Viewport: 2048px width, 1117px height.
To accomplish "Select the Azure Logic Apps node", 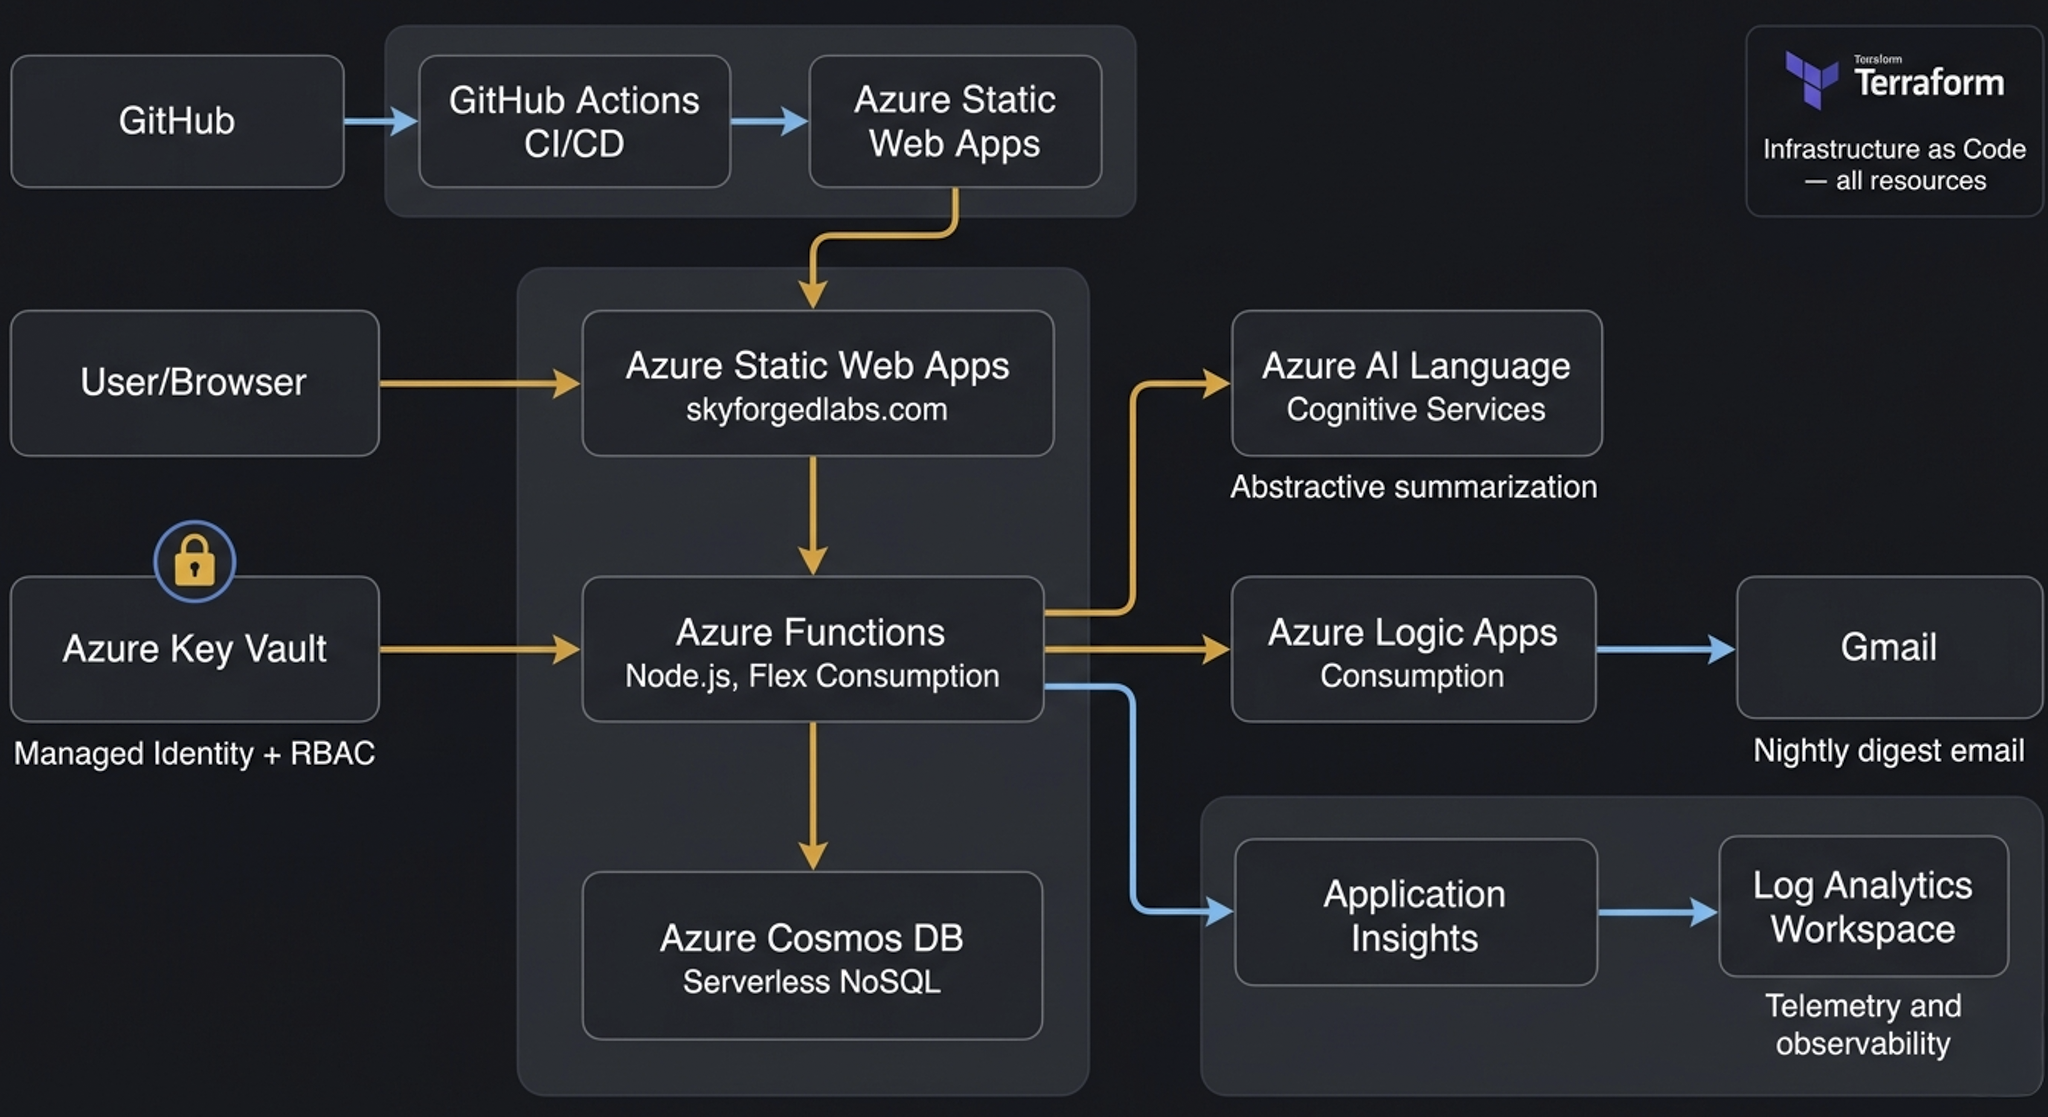I will [x=1413, y=649].
